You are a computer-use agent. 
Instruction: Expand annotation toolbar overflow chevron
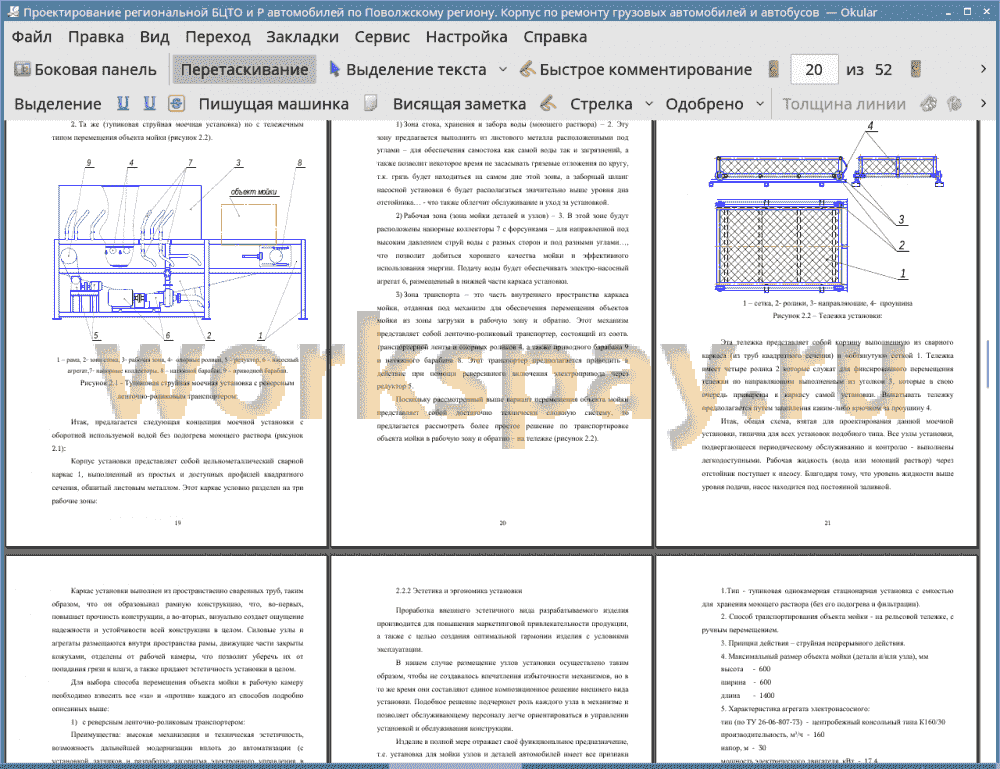tap(983, 103)
